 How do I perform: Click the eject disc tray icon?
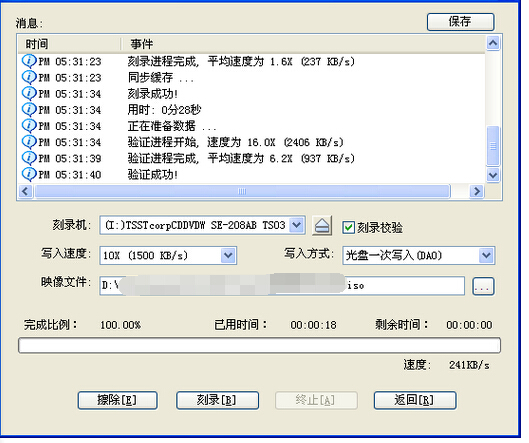tap(322, 226)
